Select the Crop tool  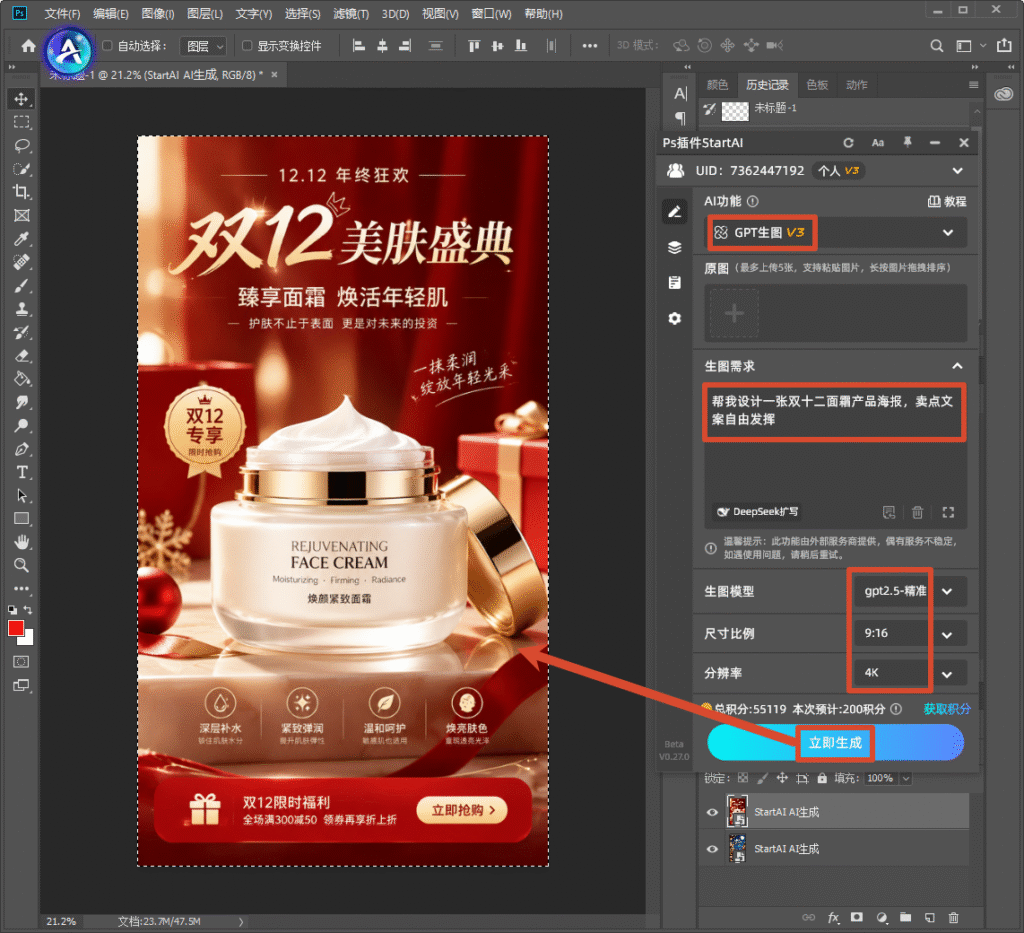coord(22,192)
